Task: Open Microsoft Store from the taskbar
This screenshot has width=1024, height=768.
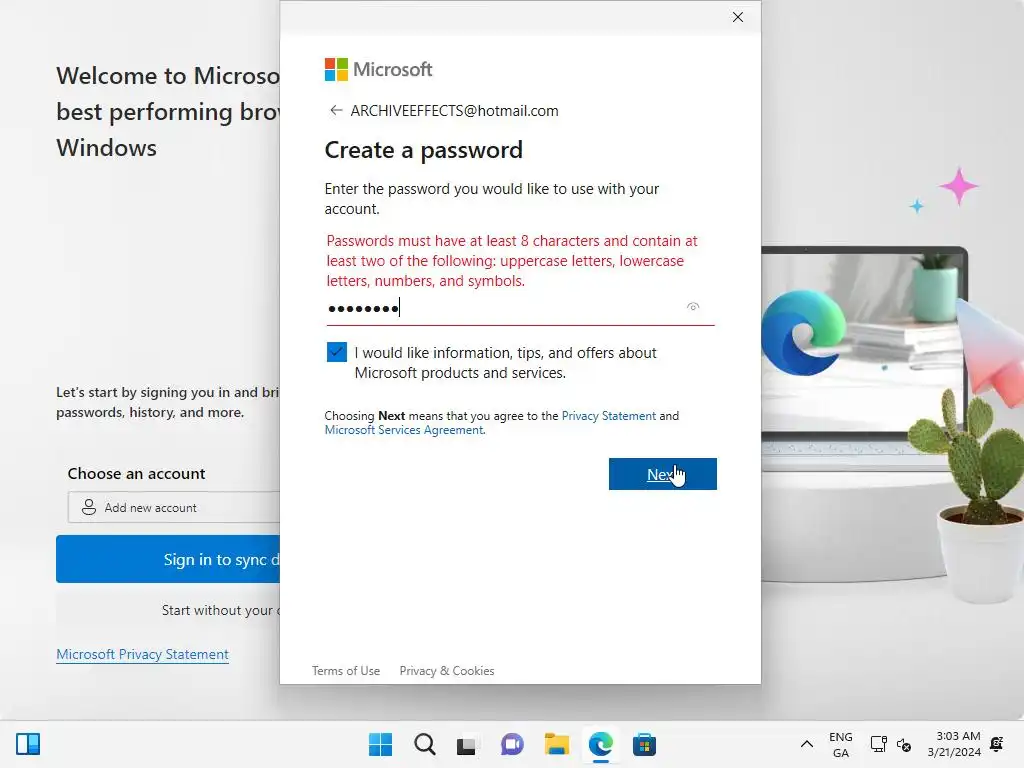Action: pyautogui.click(x=644, y=744)
